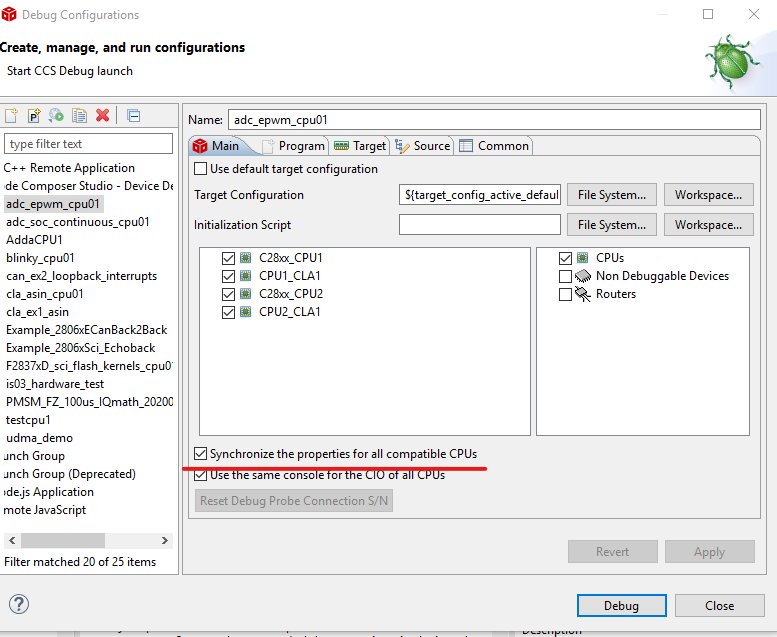Click the Close button
Viewport: 777px width, 637px height.
pyautogui.click(x=720, y=606)
